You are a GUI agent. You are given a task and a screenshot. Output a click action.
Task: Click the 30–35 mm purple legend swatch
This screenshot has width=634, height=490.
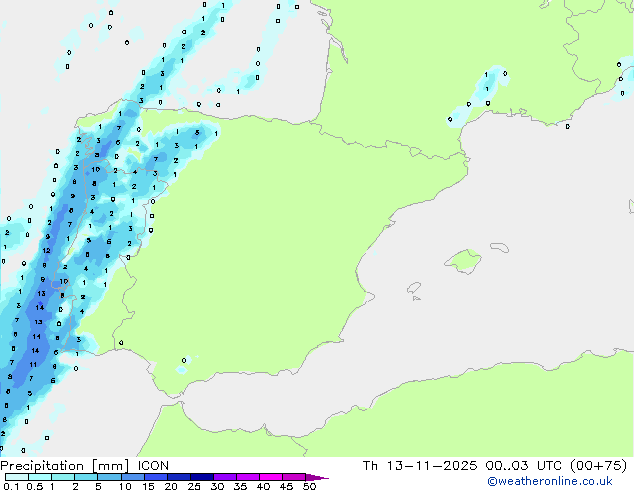click(224, 477)
